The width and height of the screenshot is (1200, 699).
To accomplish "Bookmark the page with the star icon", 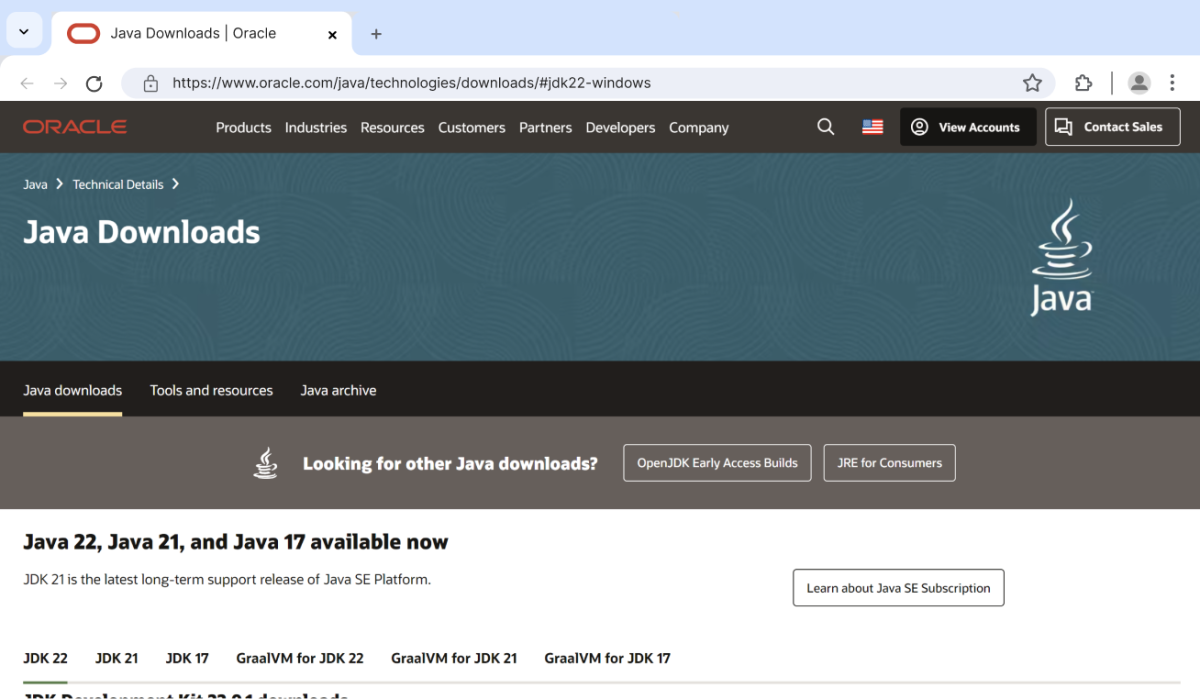I will coord(1032,82).
